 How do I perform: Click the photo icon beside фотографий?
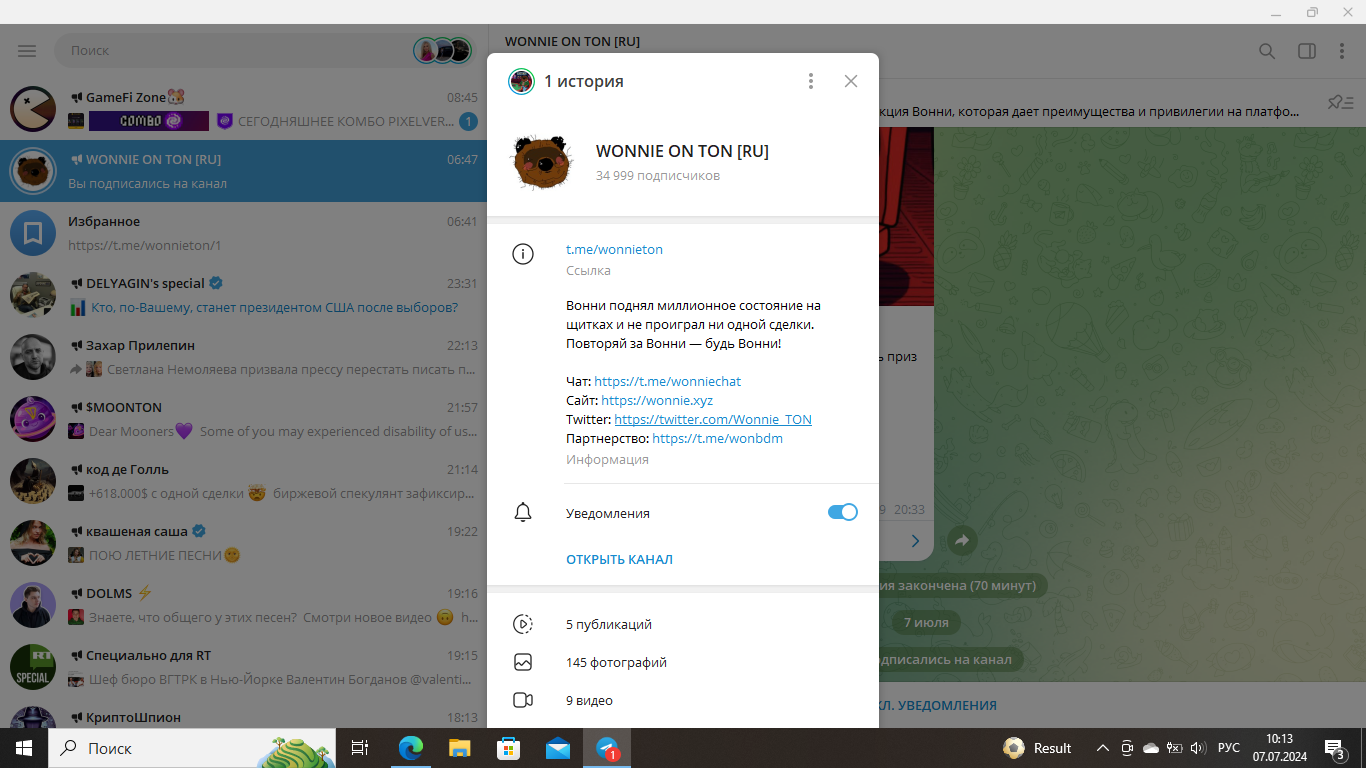[x=523, y=662]
